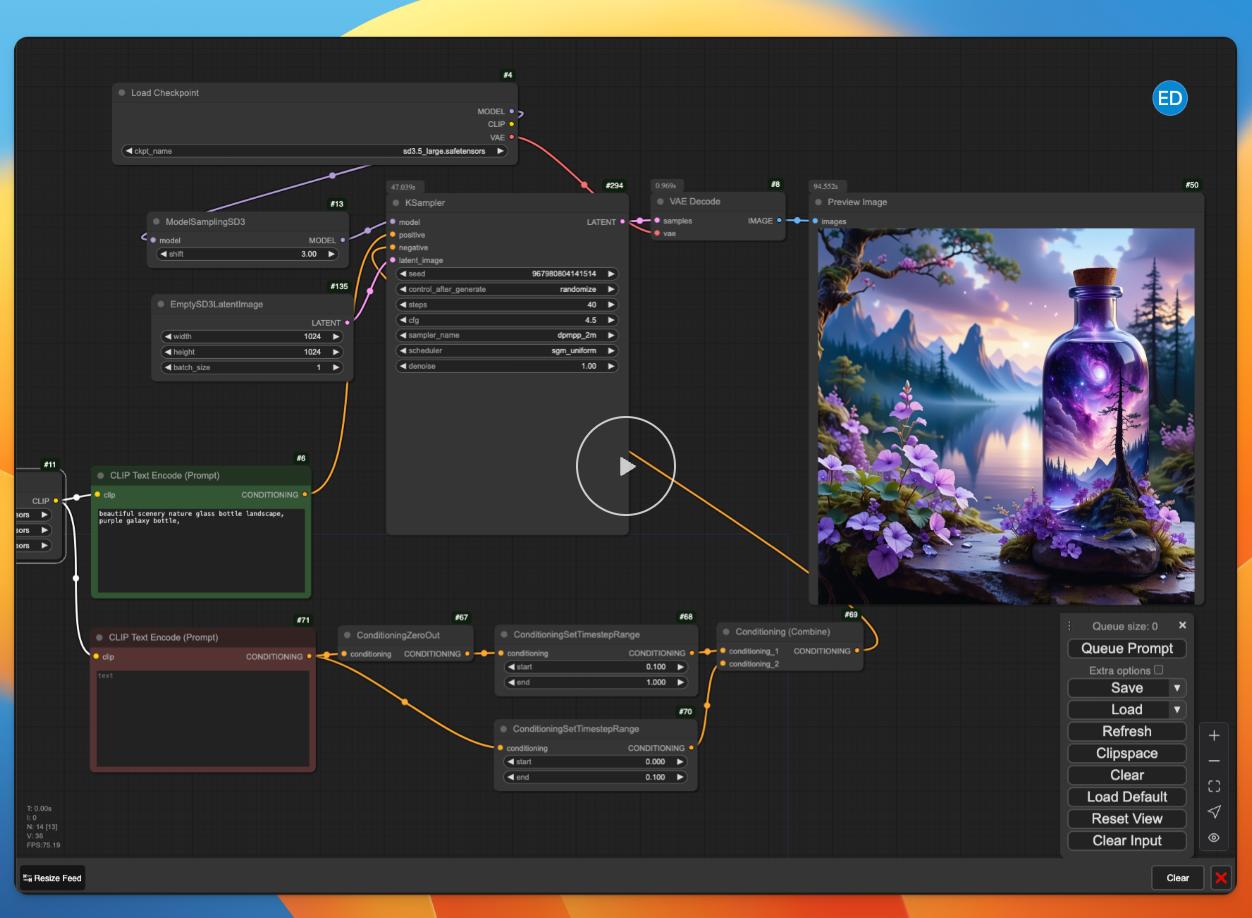The width and height of the screenshot is (1252, 918).
Task: Collapse the ModelSamplingSD3 node via its title dot
Action: [156, 222]
